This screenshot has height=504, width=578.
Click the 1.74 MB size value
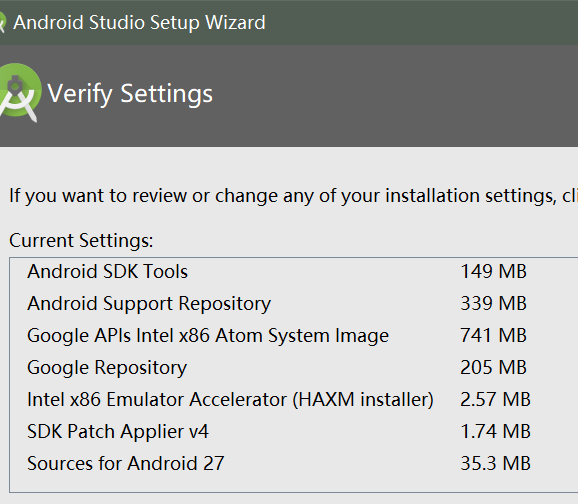[495, 432]
